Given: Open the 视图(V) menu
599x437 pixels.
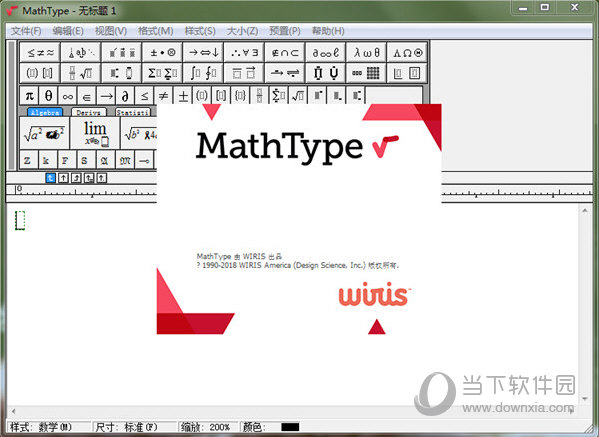Looking at the screenshot, I should [111, 31].
